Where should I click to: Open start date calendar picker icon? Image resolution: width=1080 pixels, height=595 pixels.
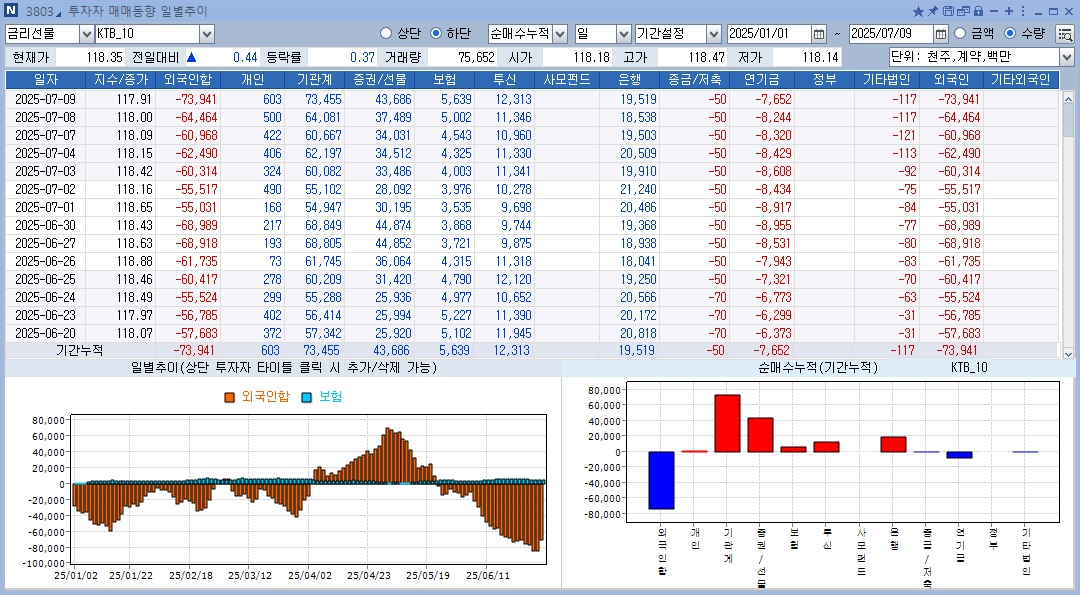pyautogui.click(x=818, y=34)
